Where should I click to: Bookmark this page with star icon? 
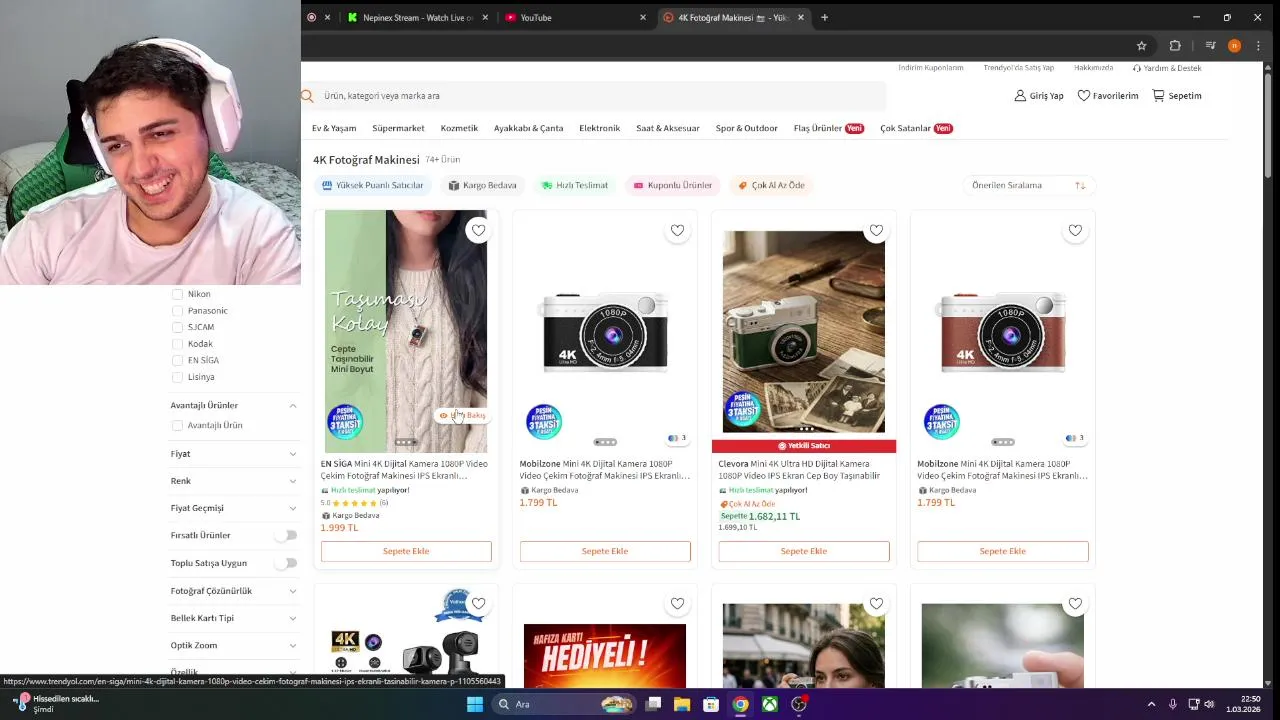point(1141,45)
